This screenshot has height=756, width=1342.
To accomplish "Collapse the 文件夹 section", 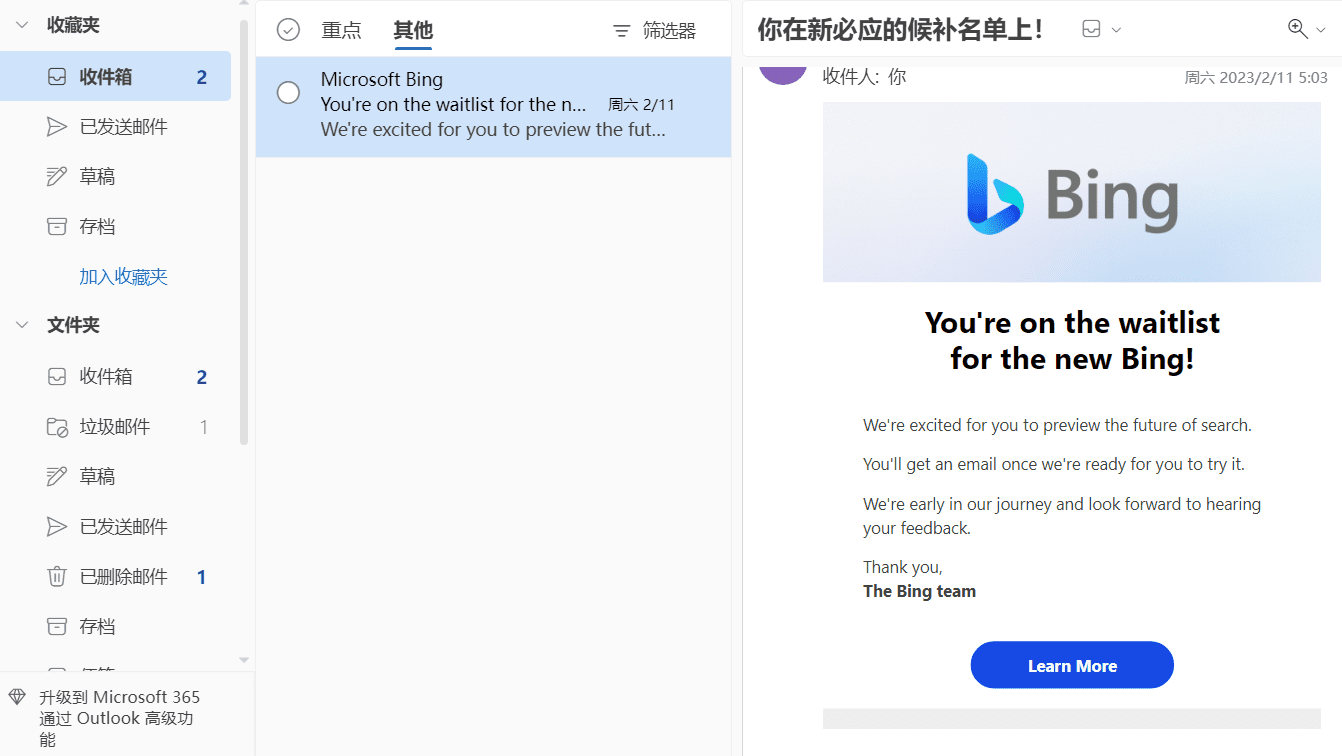I will tap(22, 326).
